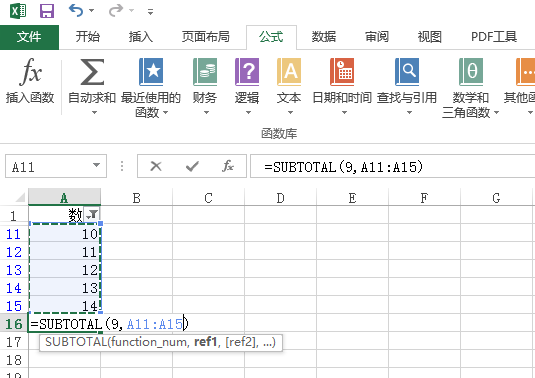The height and width of the screenshot is (378, 535).
Task: Open the 其他函数 orange book icon
Action: click(x=525, y=72)
